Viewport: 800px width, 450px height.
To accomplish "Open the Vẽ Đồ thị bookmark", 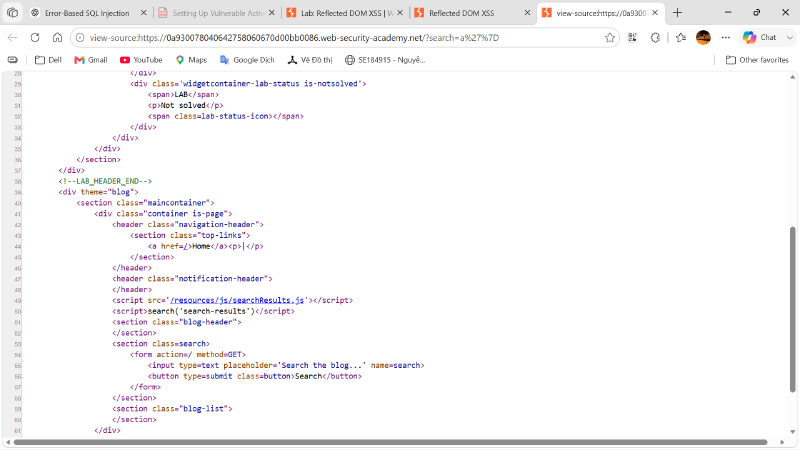I will pos(310,60).
